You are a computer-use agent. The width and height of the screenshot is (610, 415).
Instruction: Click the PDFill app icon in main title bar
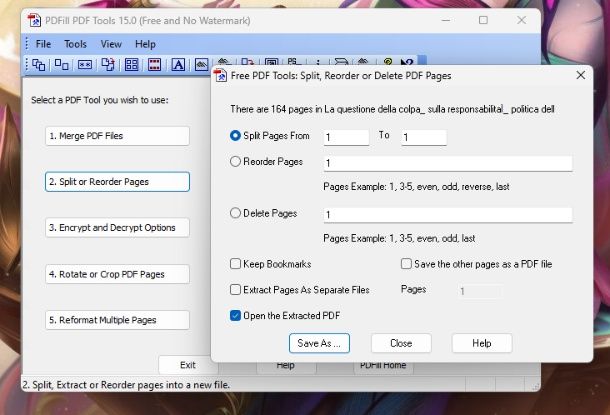coord(34,20)
